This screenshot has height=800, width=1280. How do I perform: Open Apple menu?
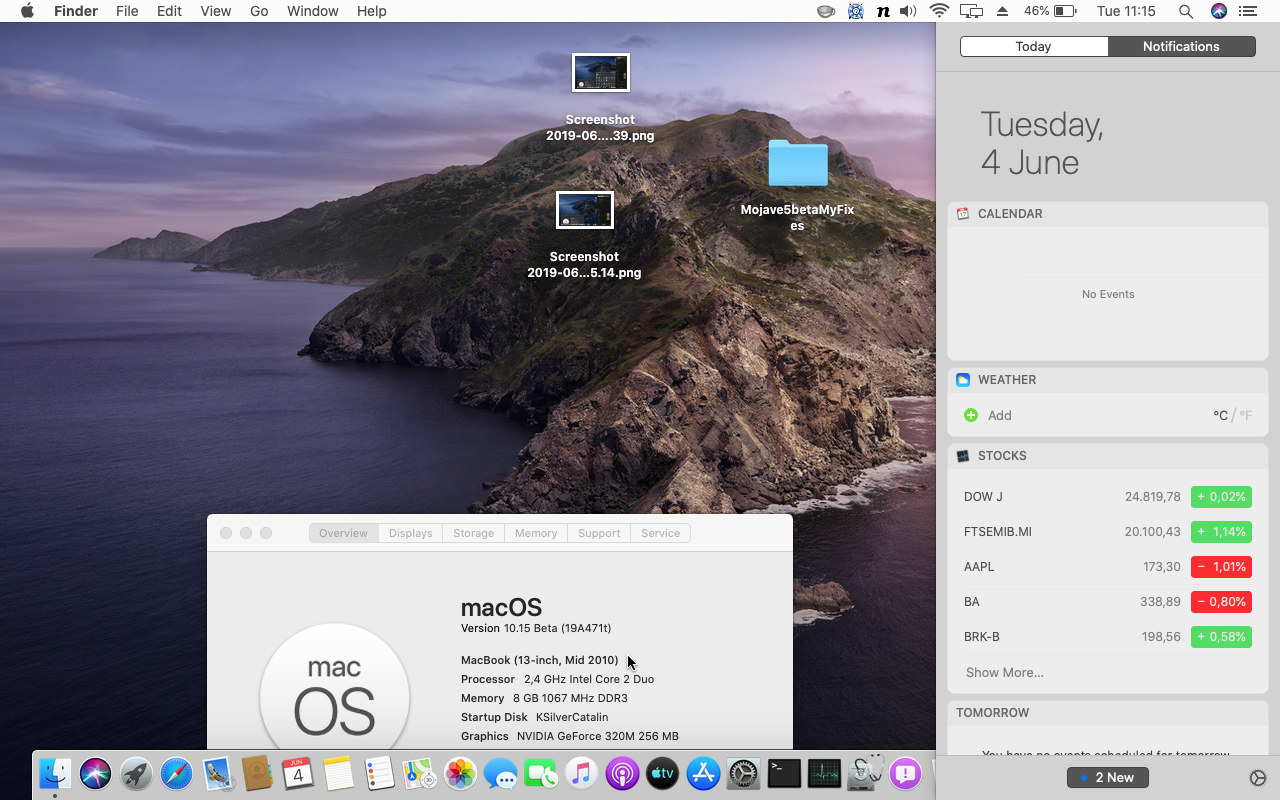(x=27, y=11)
